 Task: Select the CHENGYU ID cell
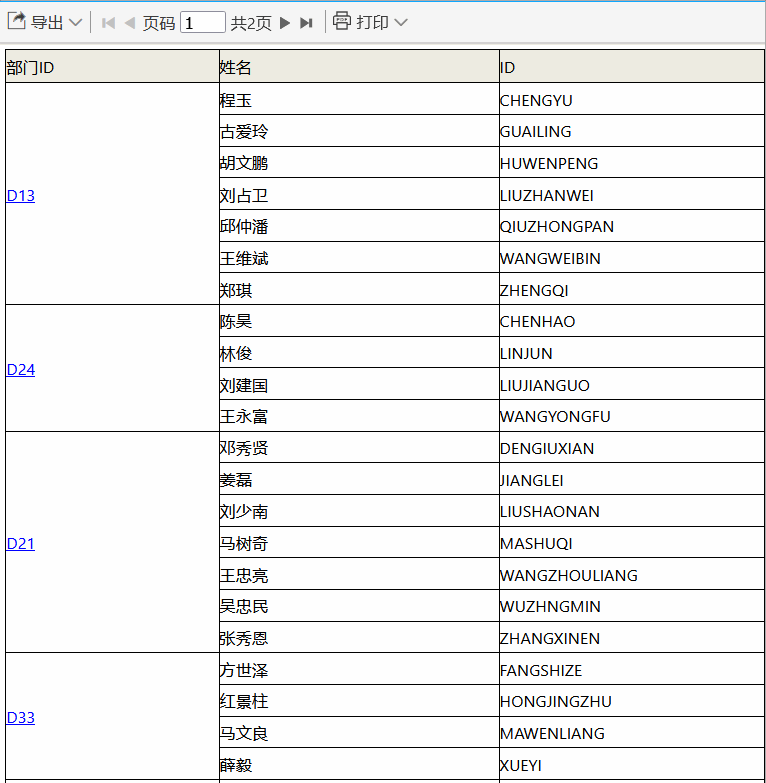click(x=632, y=99)
